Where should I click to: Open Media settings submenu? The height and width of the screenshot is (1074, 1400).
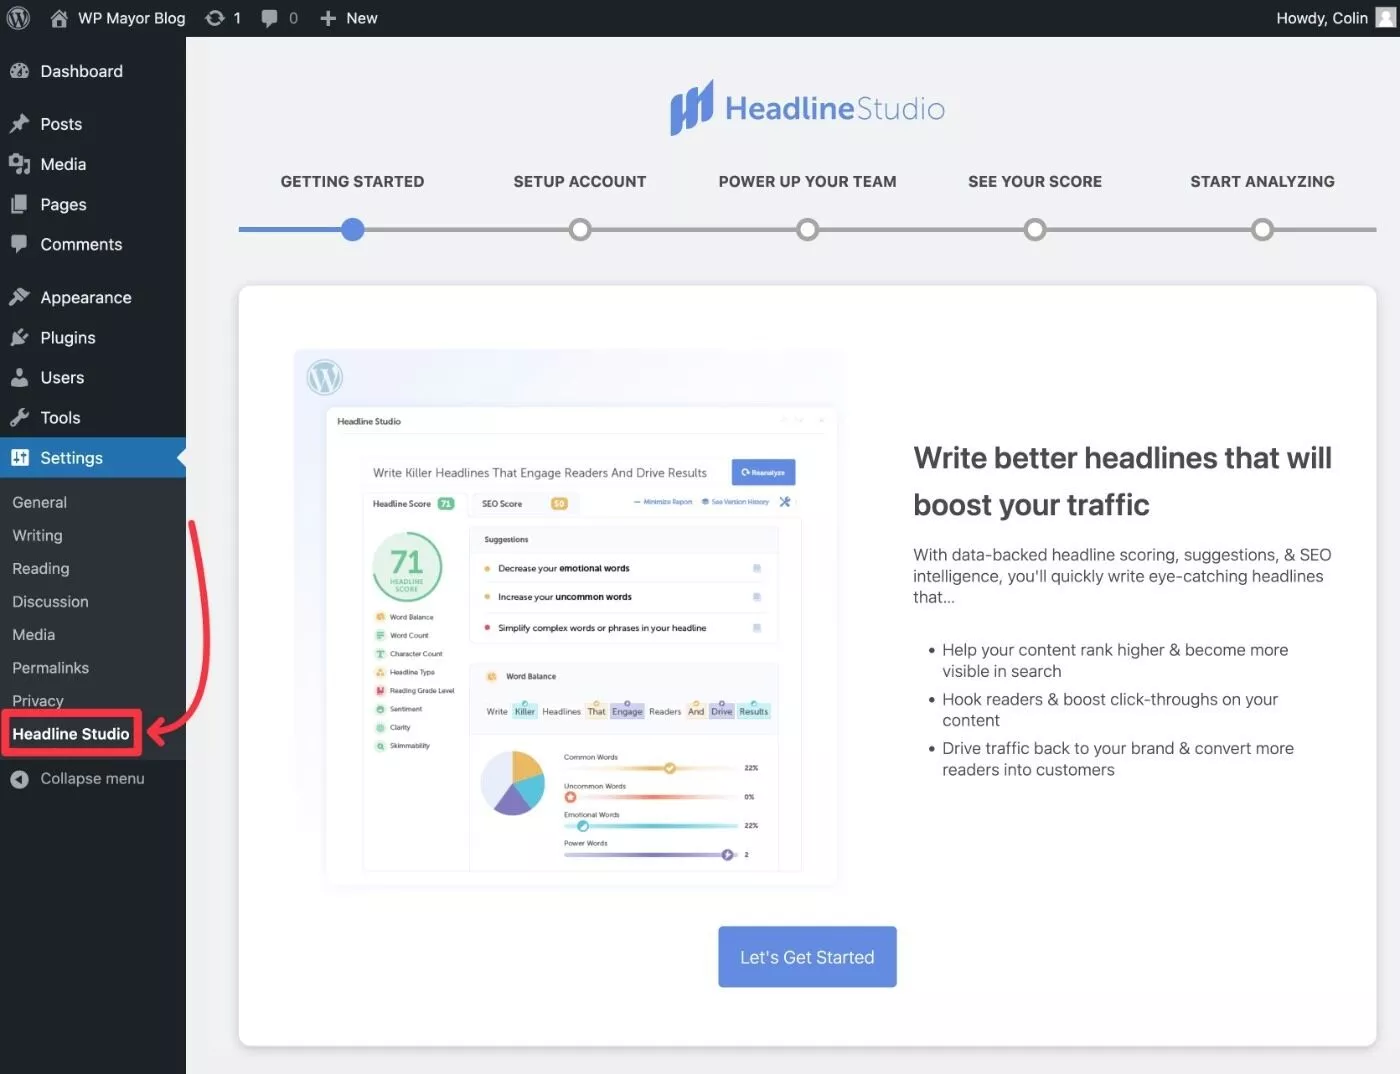tap(33, 634)
